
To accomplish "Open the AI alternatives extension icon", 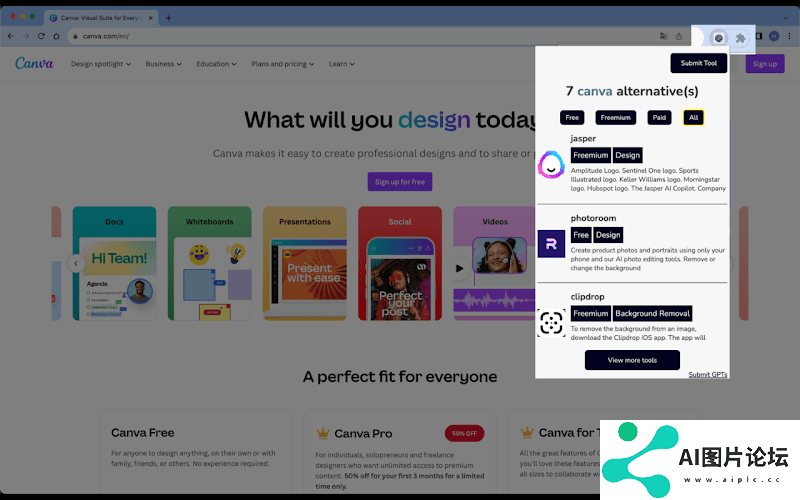I will (718, 38).
